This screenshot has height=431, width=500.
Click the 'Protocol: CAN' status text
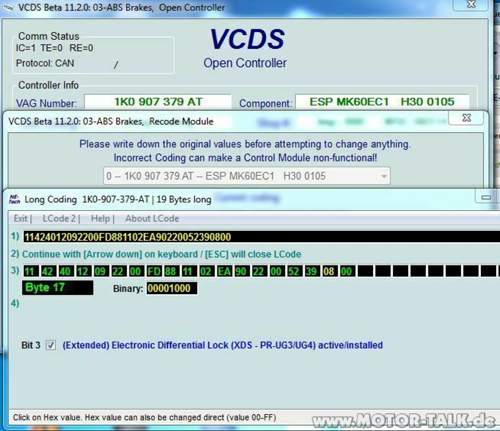pos(45,63)
